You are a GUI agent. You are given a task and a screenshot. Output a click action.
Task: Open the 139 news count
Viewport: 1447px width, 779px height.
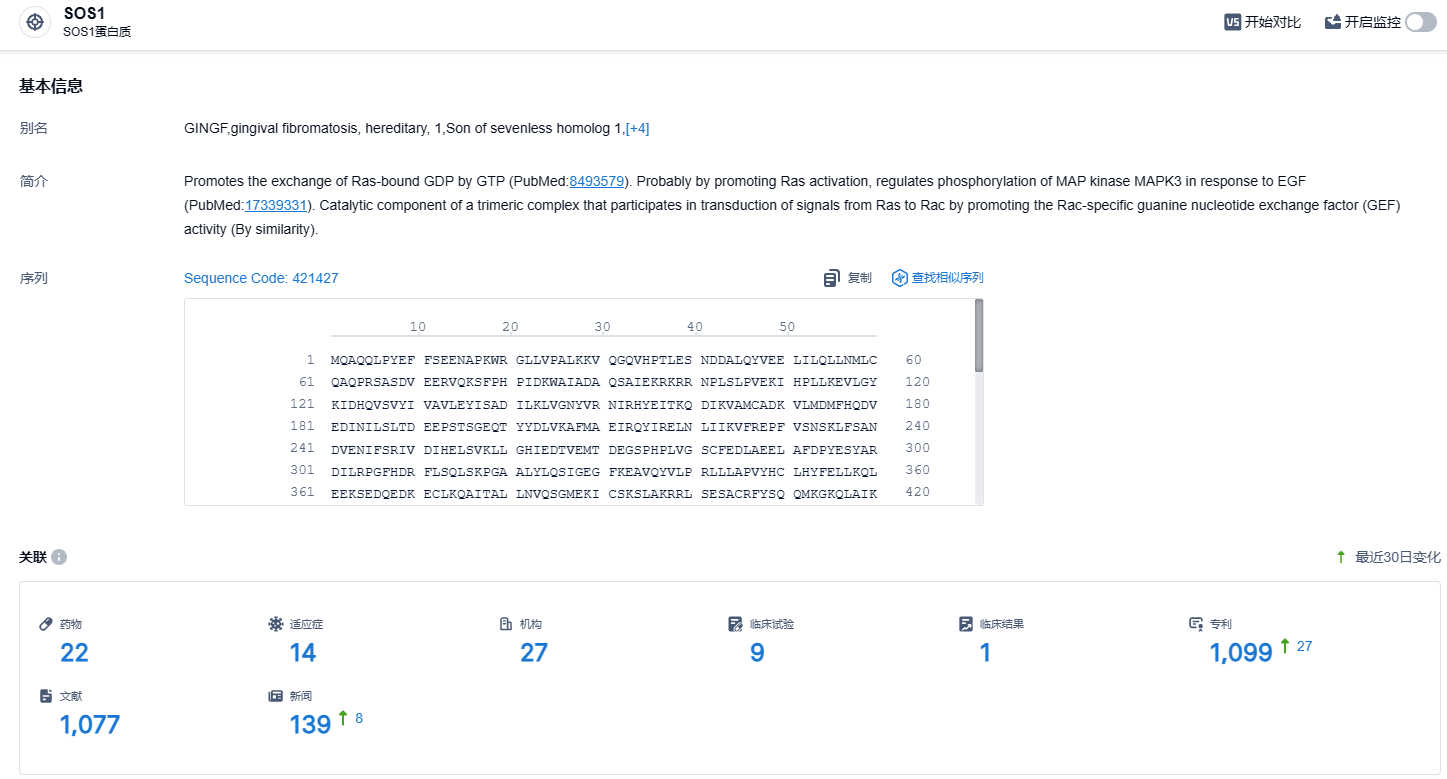[x=310, y=725]
